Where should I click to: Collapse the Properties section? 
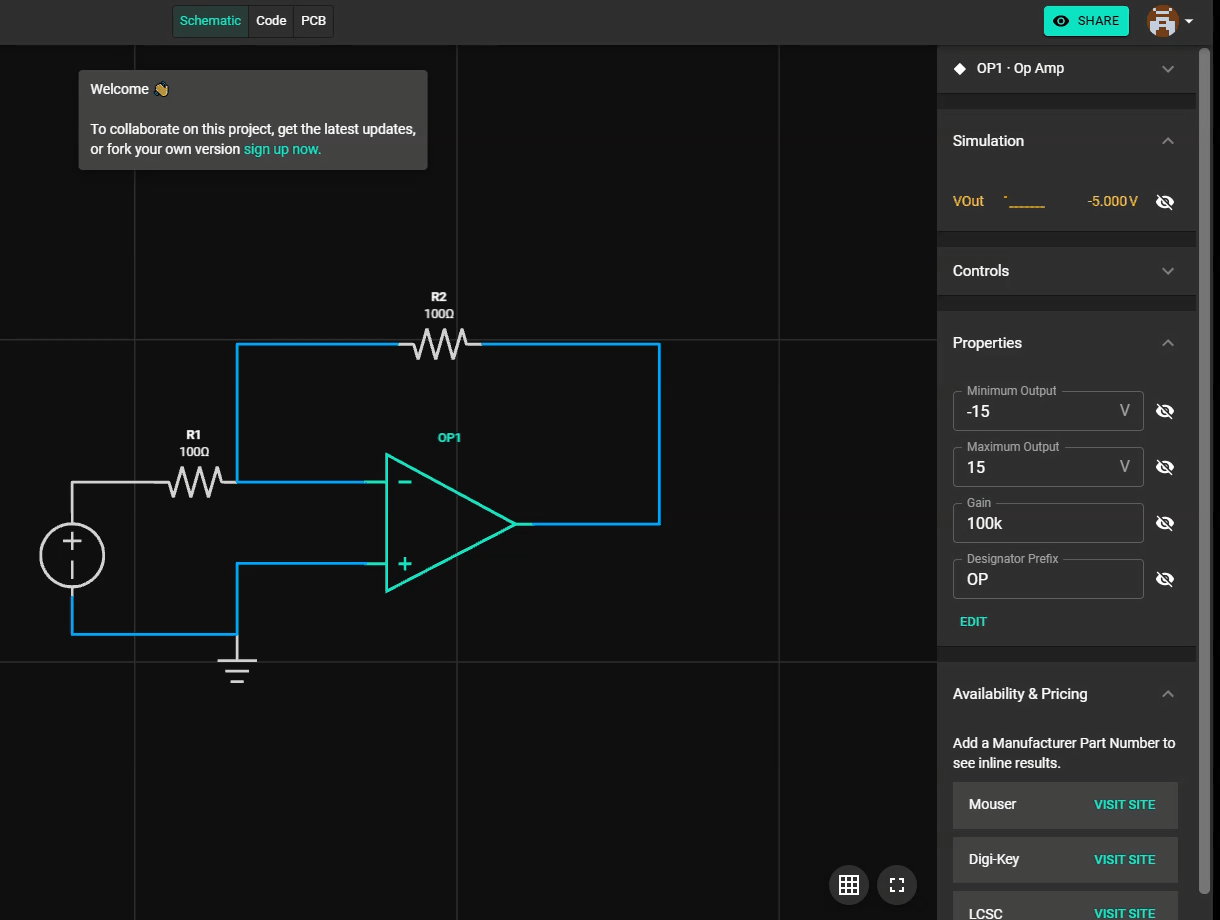1167,343
